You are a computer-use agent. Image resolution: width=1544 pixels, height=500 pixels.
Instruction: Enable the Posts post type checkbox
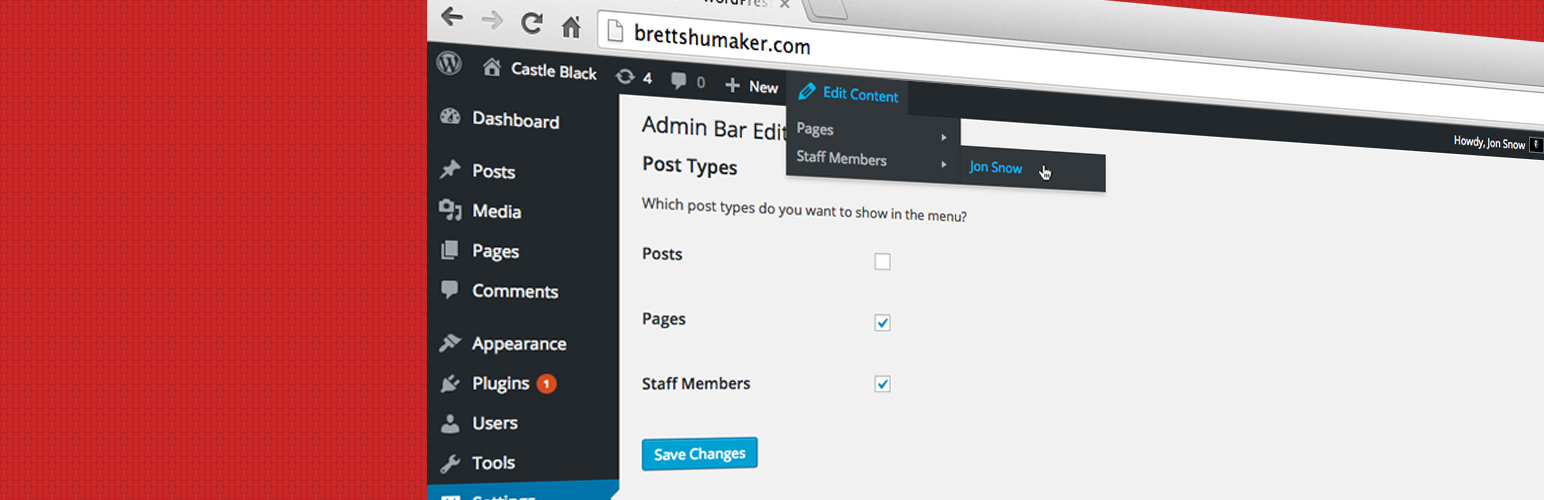click(882, 262)
